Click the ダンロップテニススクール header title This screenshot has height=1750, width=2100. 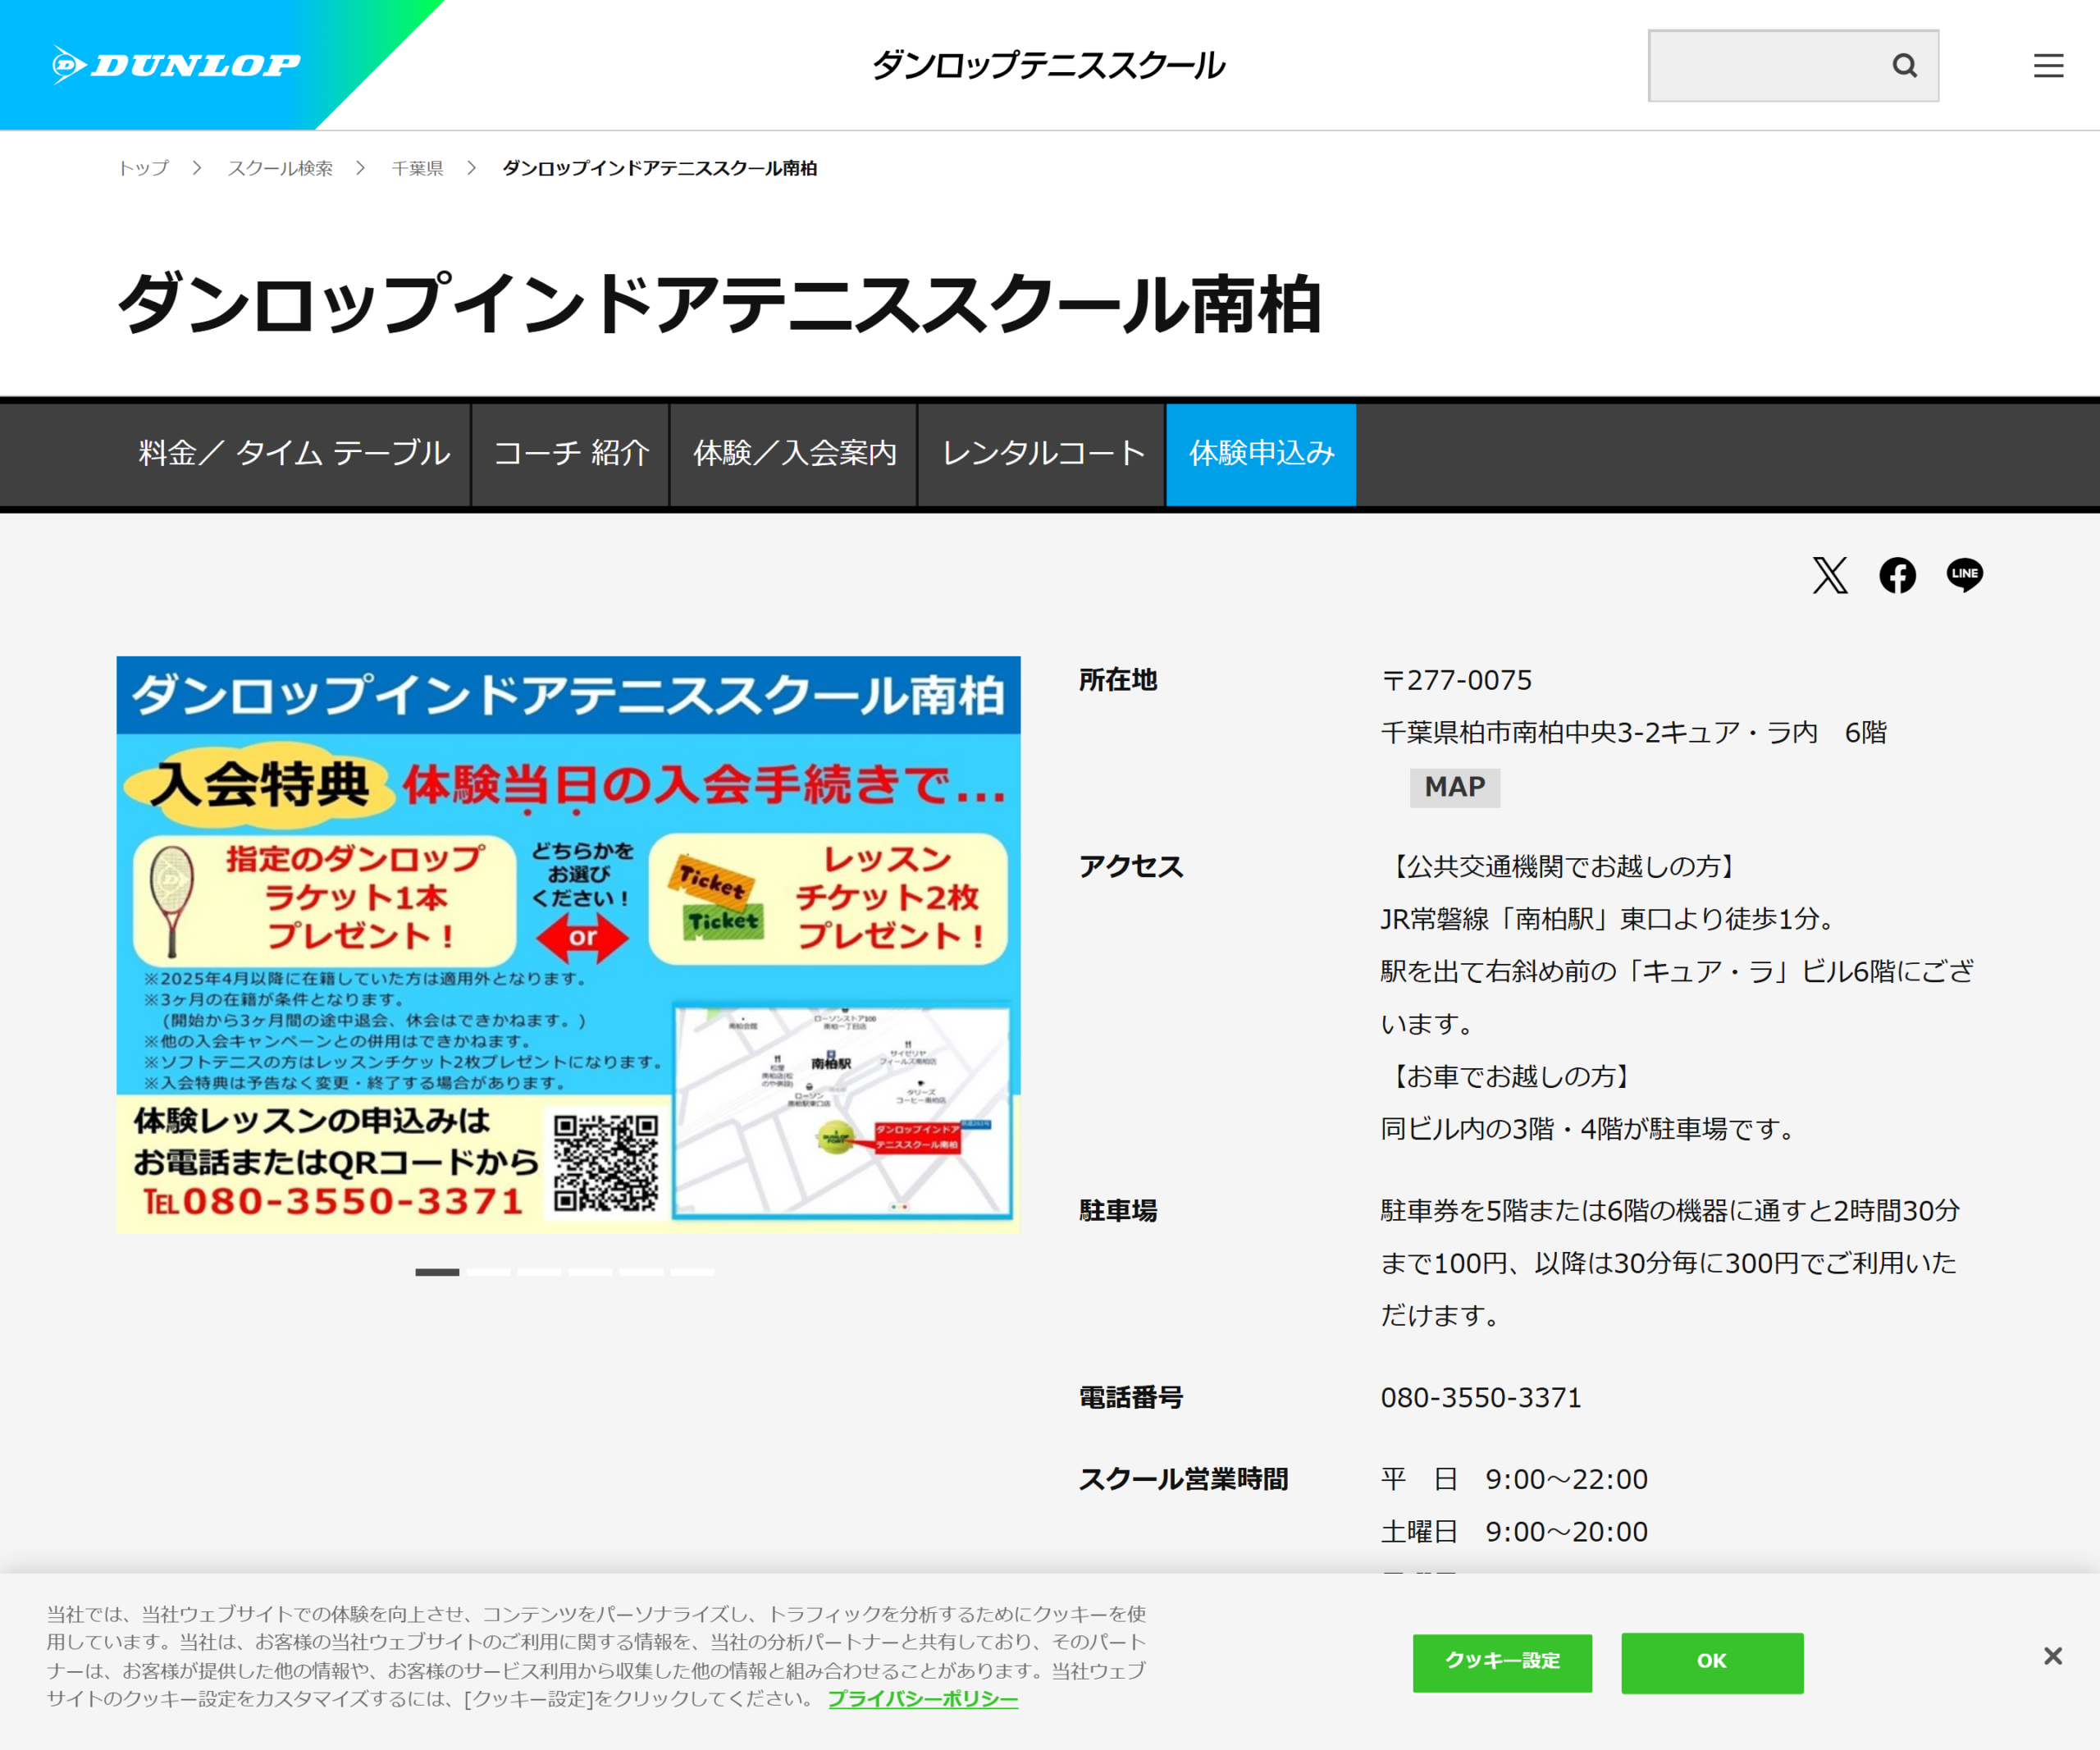1048,65
